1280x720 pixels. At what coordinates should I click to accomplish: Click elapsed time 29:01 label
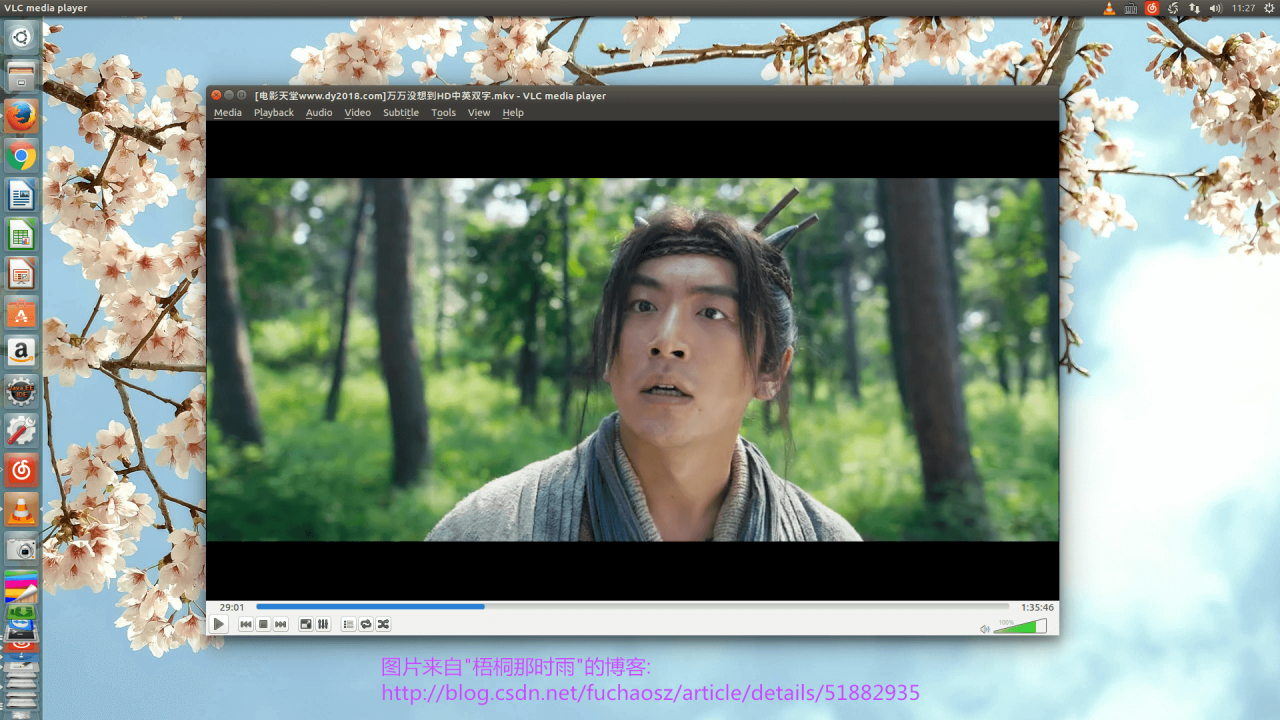tap(232, 607)
